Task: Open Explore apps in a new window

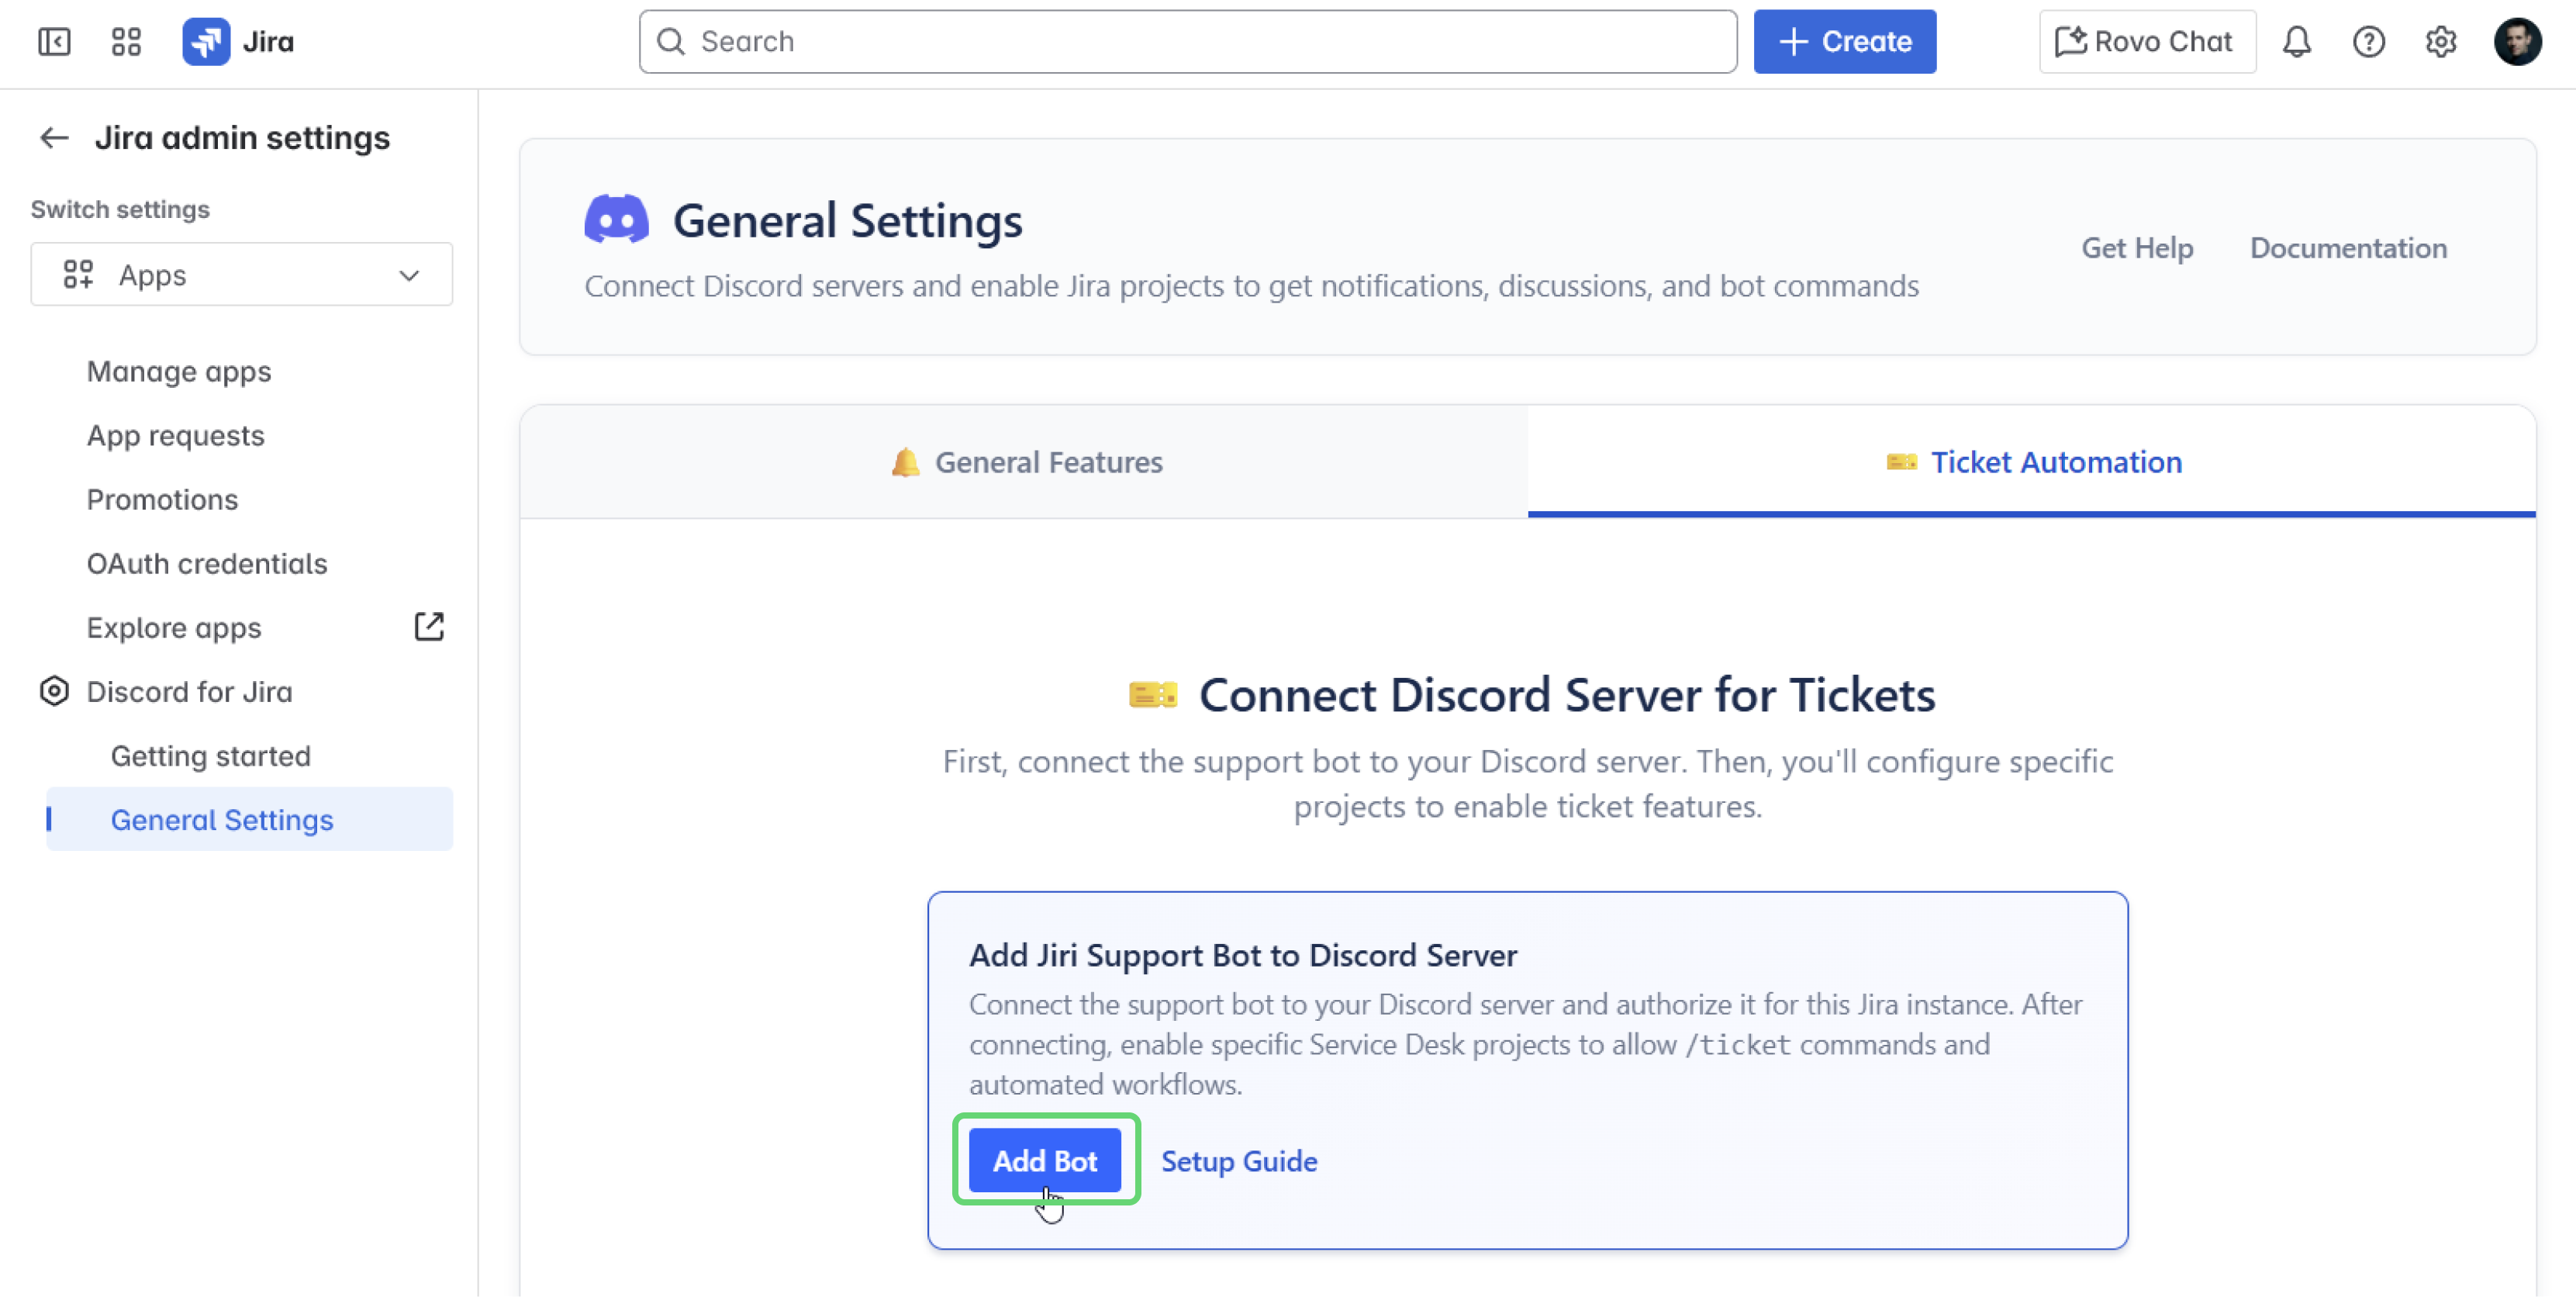Action: 428,626
